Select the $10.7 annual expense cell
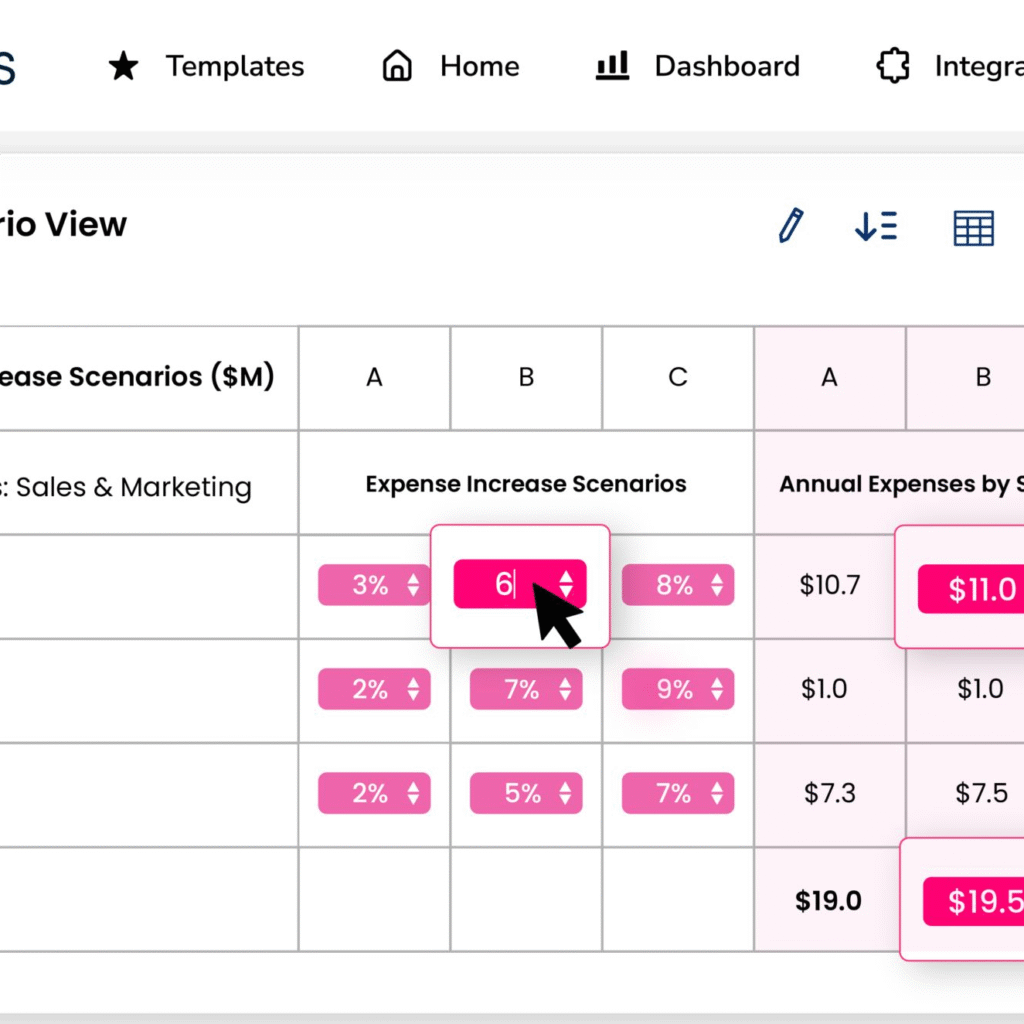1024x1024 pixels. click(829, 585)
